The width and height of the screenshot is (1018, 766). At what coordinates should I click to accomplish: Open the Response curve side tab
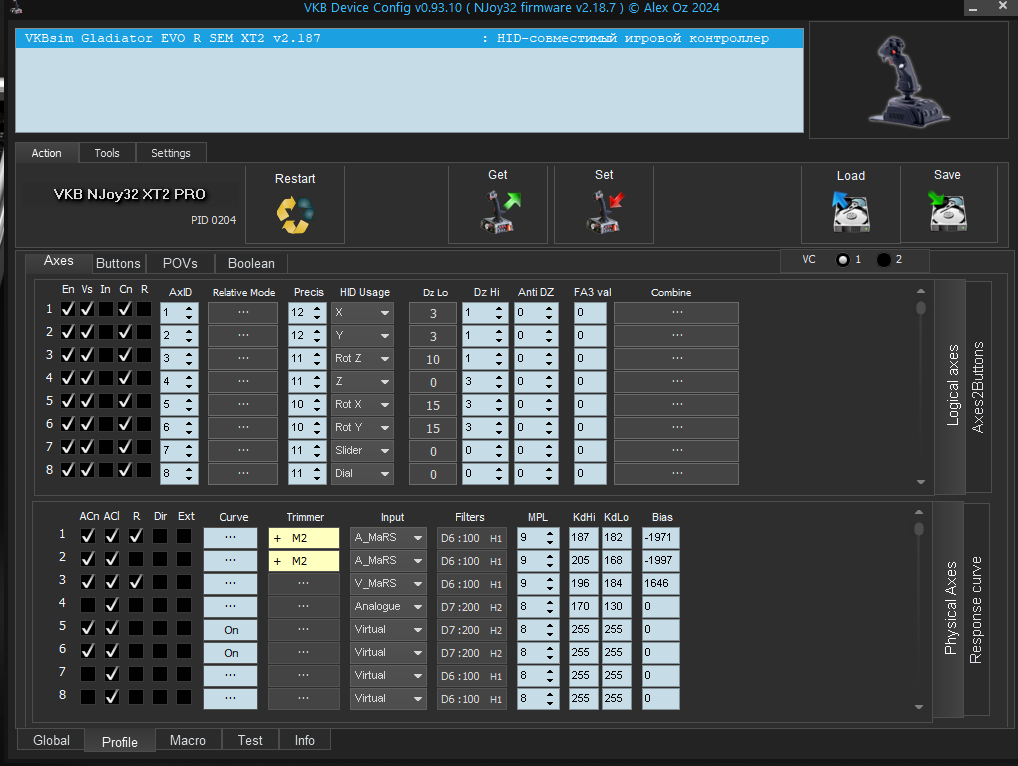tap(976, 610)
